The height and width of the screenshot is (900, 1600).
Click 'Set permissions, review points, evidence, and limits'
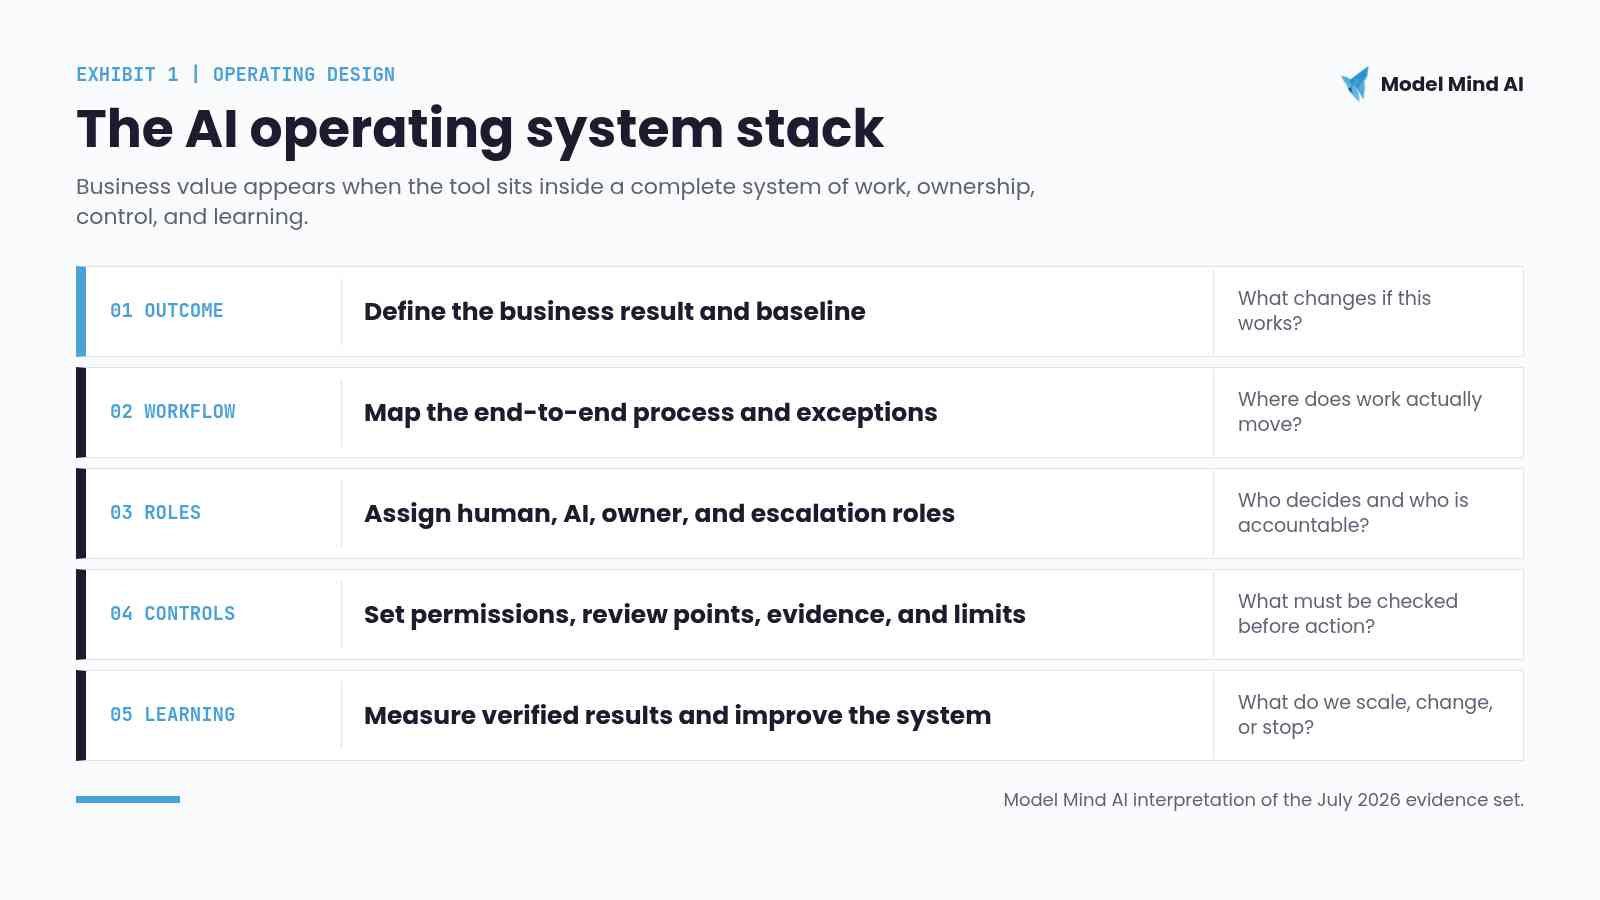(x=695, y=614)
